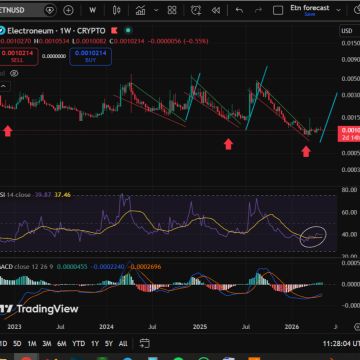Select the 5D date range
This screenshot has width=360, height=360.
coord(17,343)
